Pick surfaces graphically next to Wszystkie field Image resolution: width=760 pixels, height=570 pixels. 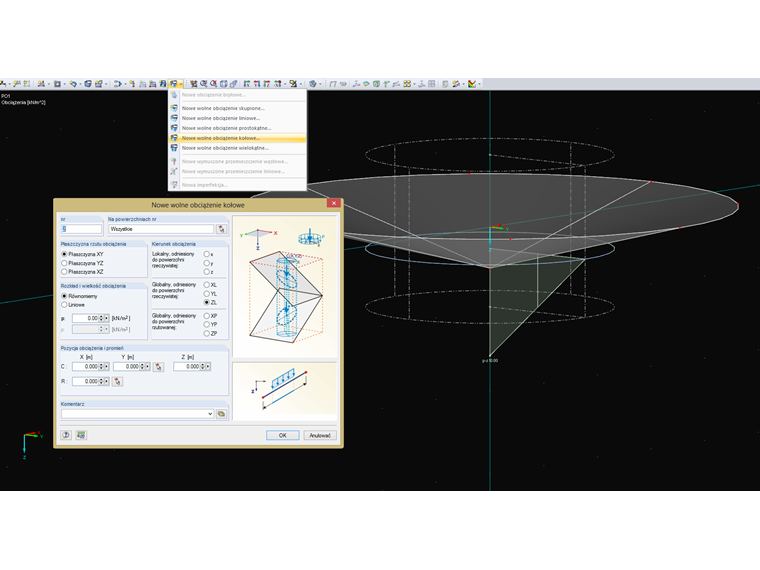point(222,229)
